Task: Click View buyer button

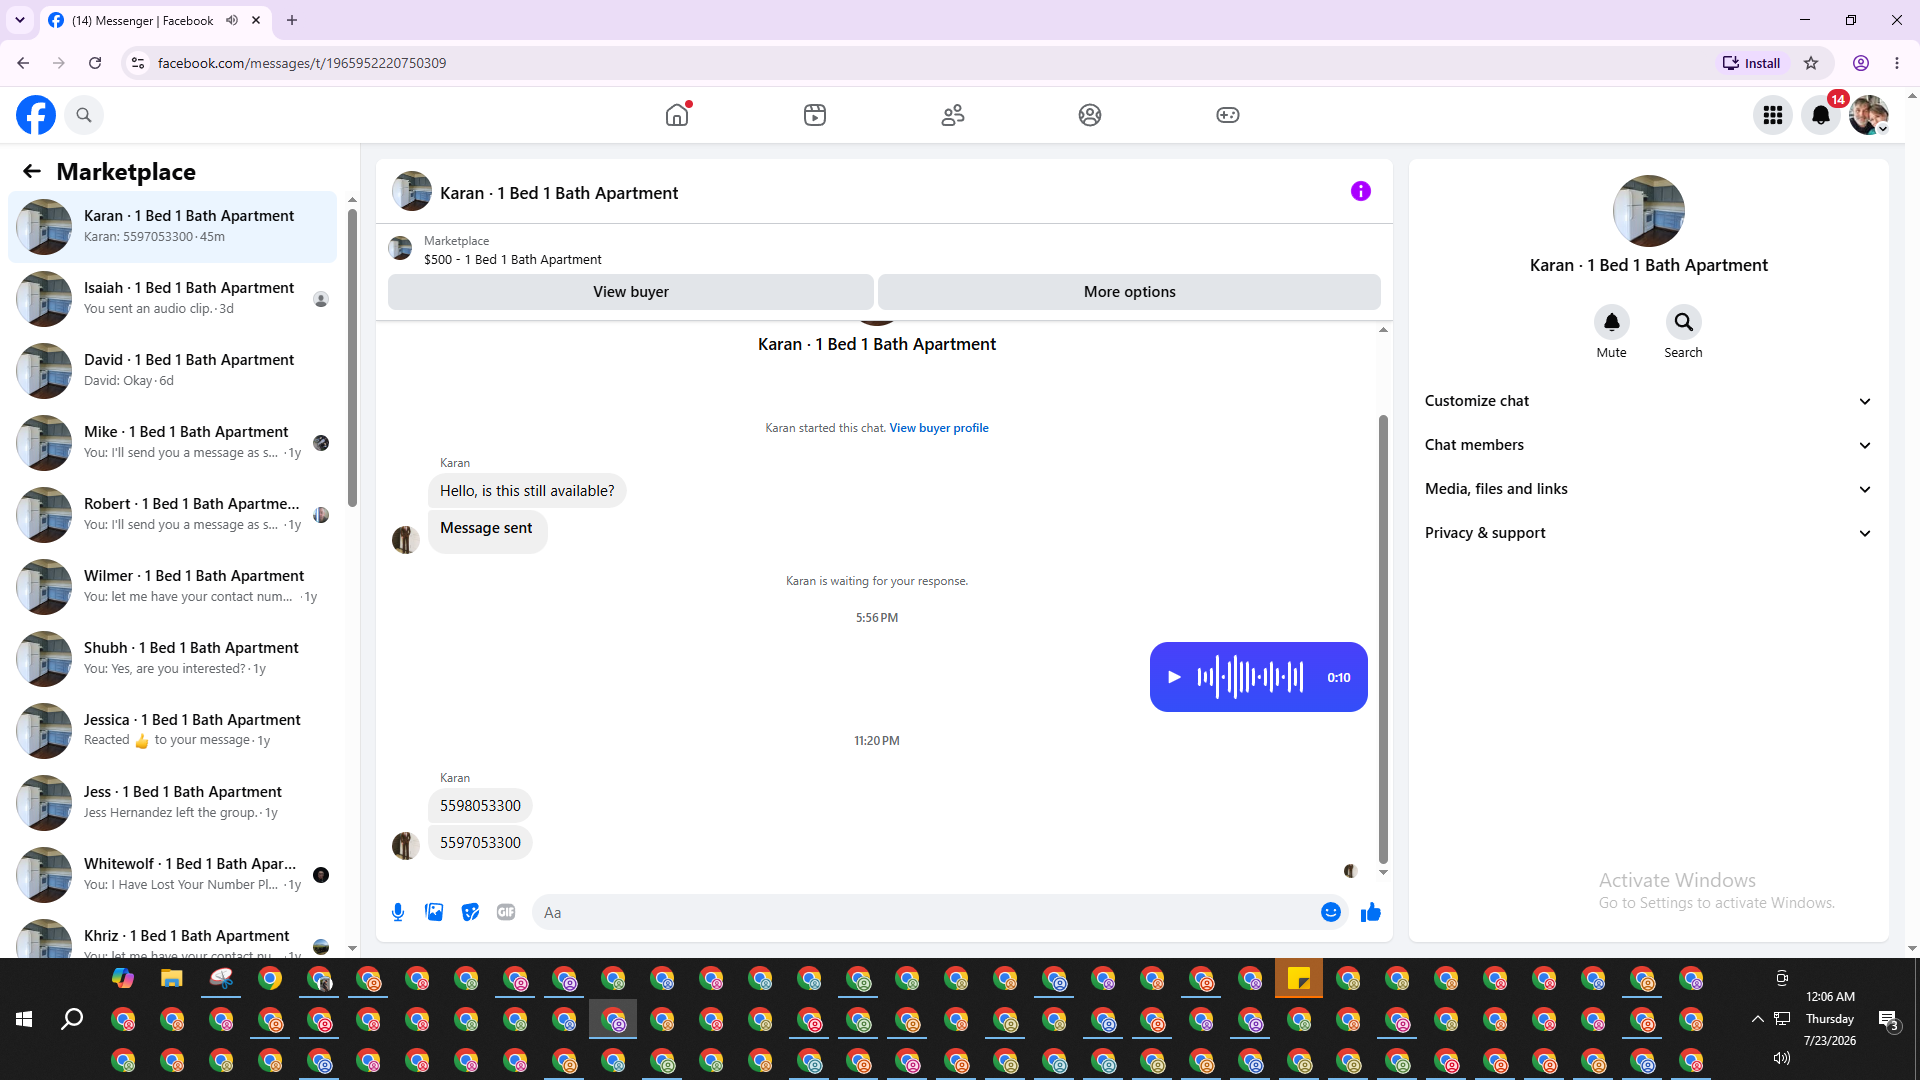Action: coord(631,292)
